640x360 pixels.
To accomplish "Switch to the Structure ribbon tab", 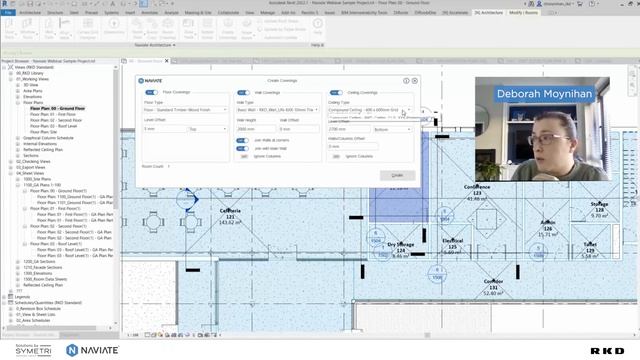I will [x=55, y=13].
